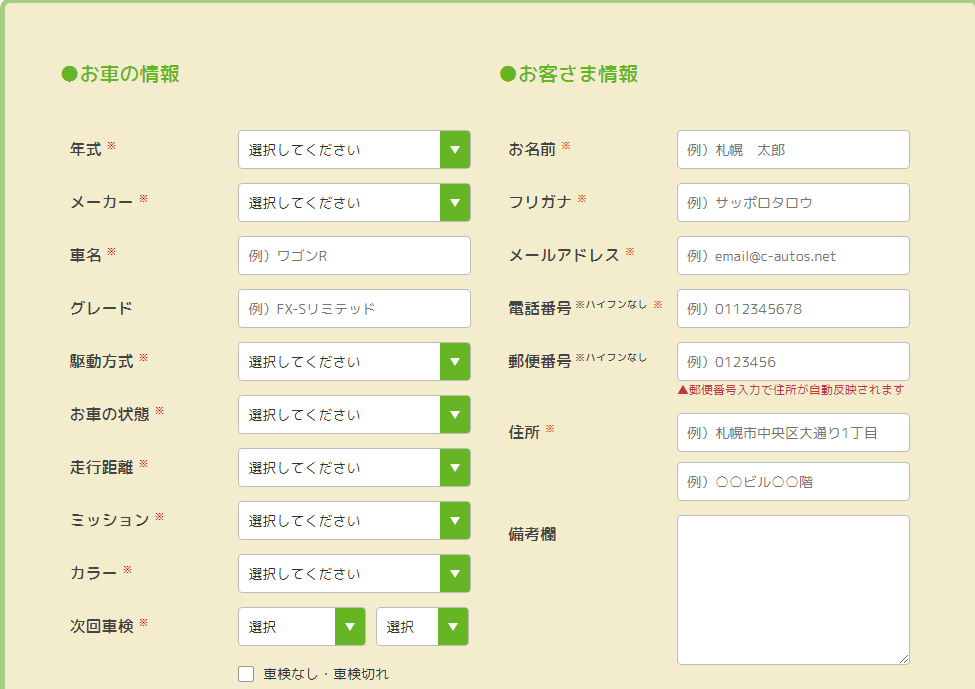The image size is (975, 689).
Task: Click the green arrow on the 駆動方式 dropdown
Action: click(x=456, y=361)
